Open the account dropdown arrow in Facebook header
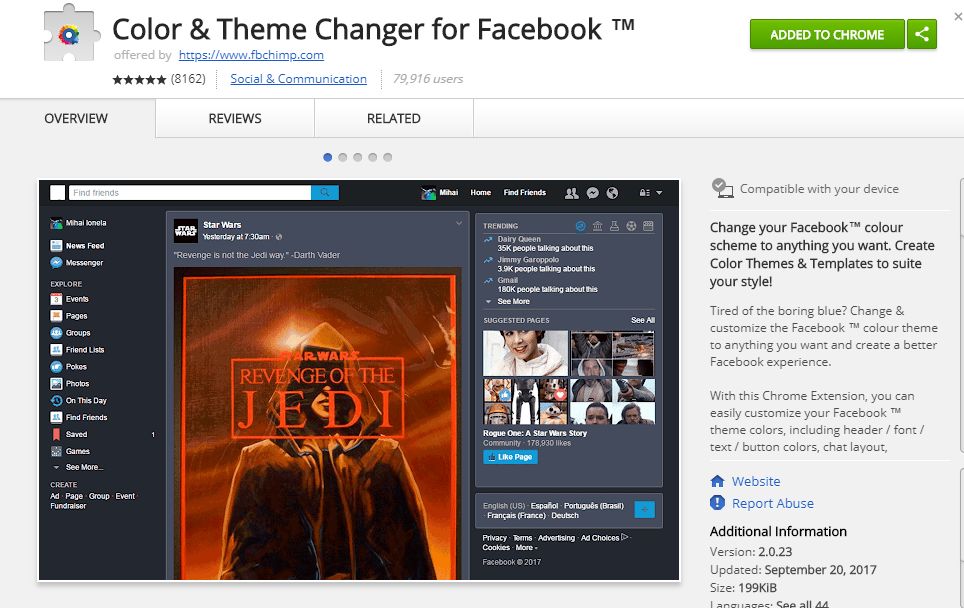Image resolution: width=964 pixels, height=608 pixels. 659,193
